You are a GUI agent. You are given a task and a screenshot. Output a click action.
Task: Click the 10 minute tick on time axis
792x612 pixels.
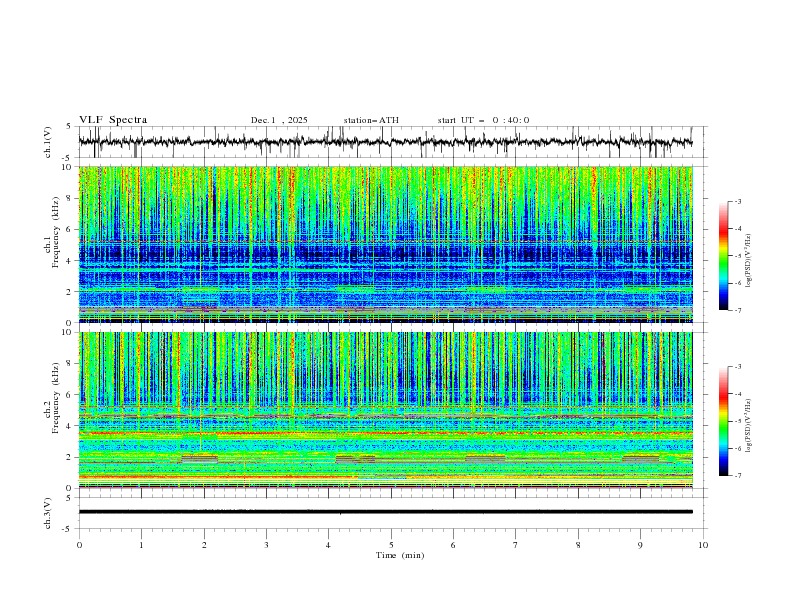pos(703,545)
